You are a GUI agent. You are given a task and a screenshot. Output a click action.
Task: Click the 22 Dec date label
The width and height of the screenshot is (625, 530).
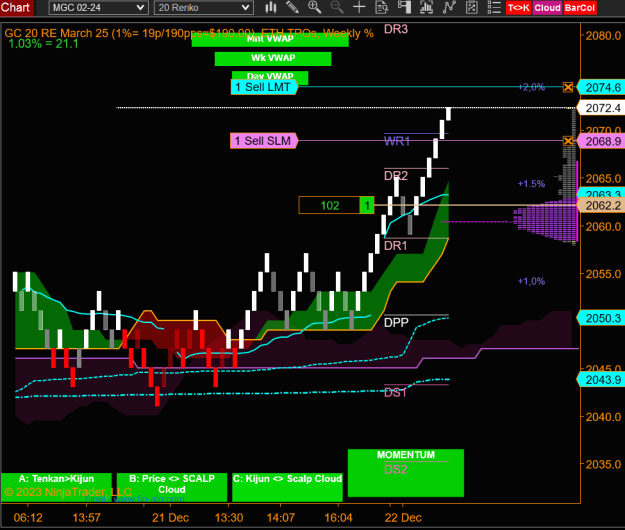pos(403,518)
